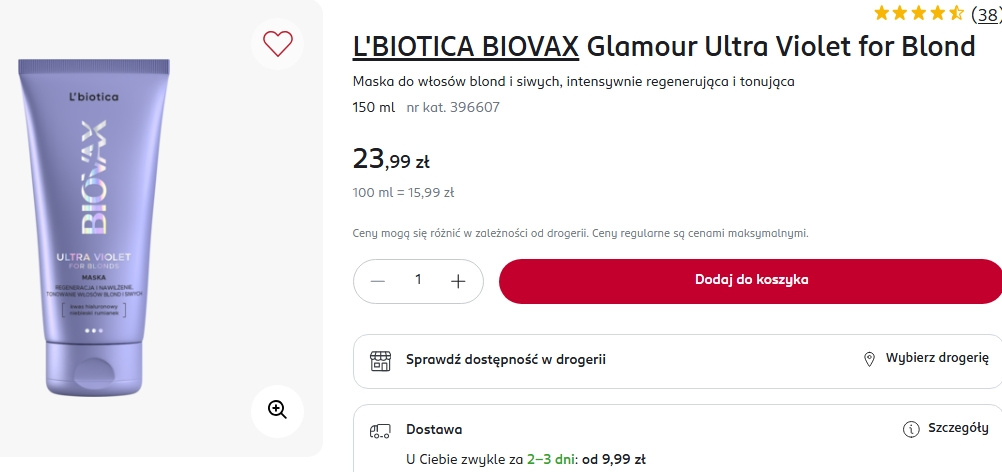Add product to wishlist with heart icon

(x=277, y=43)
